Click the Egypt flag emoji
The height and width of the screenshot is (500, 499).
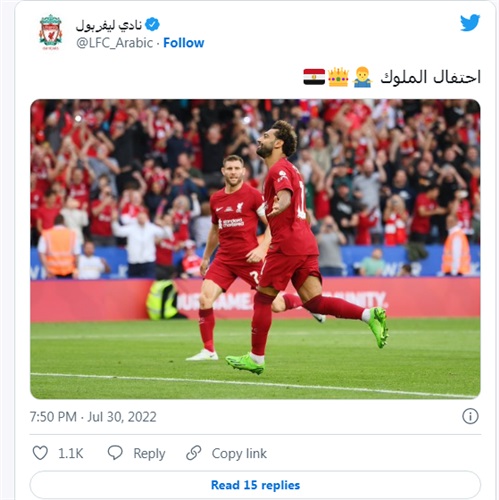point(314,77)
